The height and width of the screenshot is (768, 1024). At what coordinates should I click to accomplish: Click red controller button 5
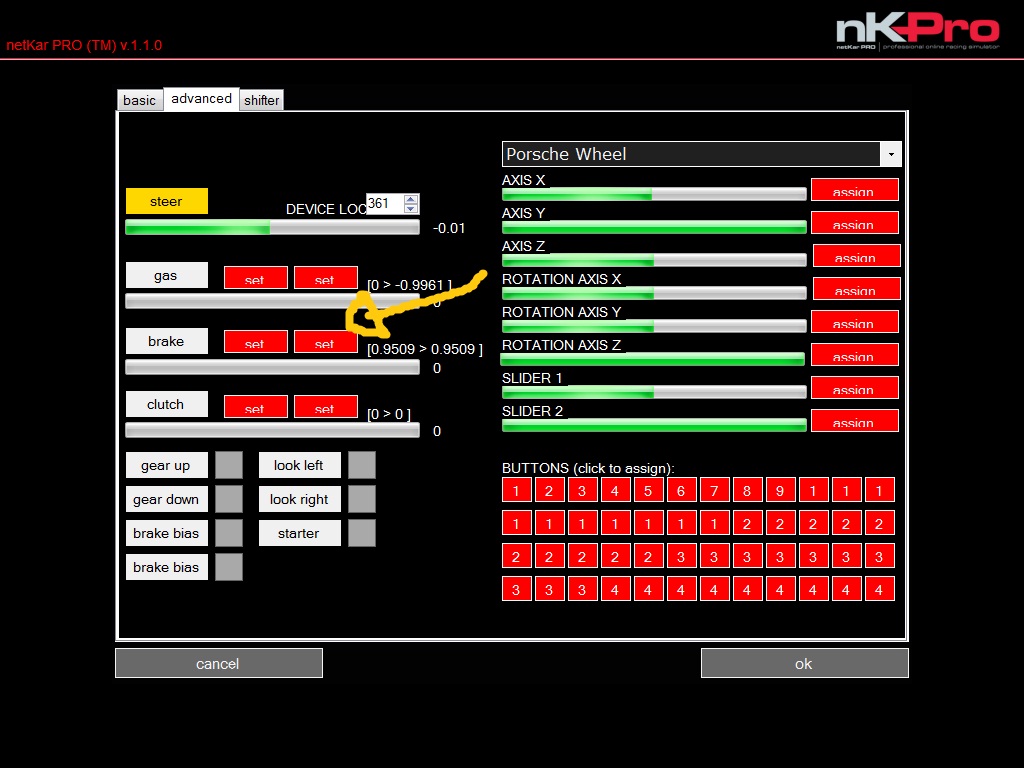648,490
